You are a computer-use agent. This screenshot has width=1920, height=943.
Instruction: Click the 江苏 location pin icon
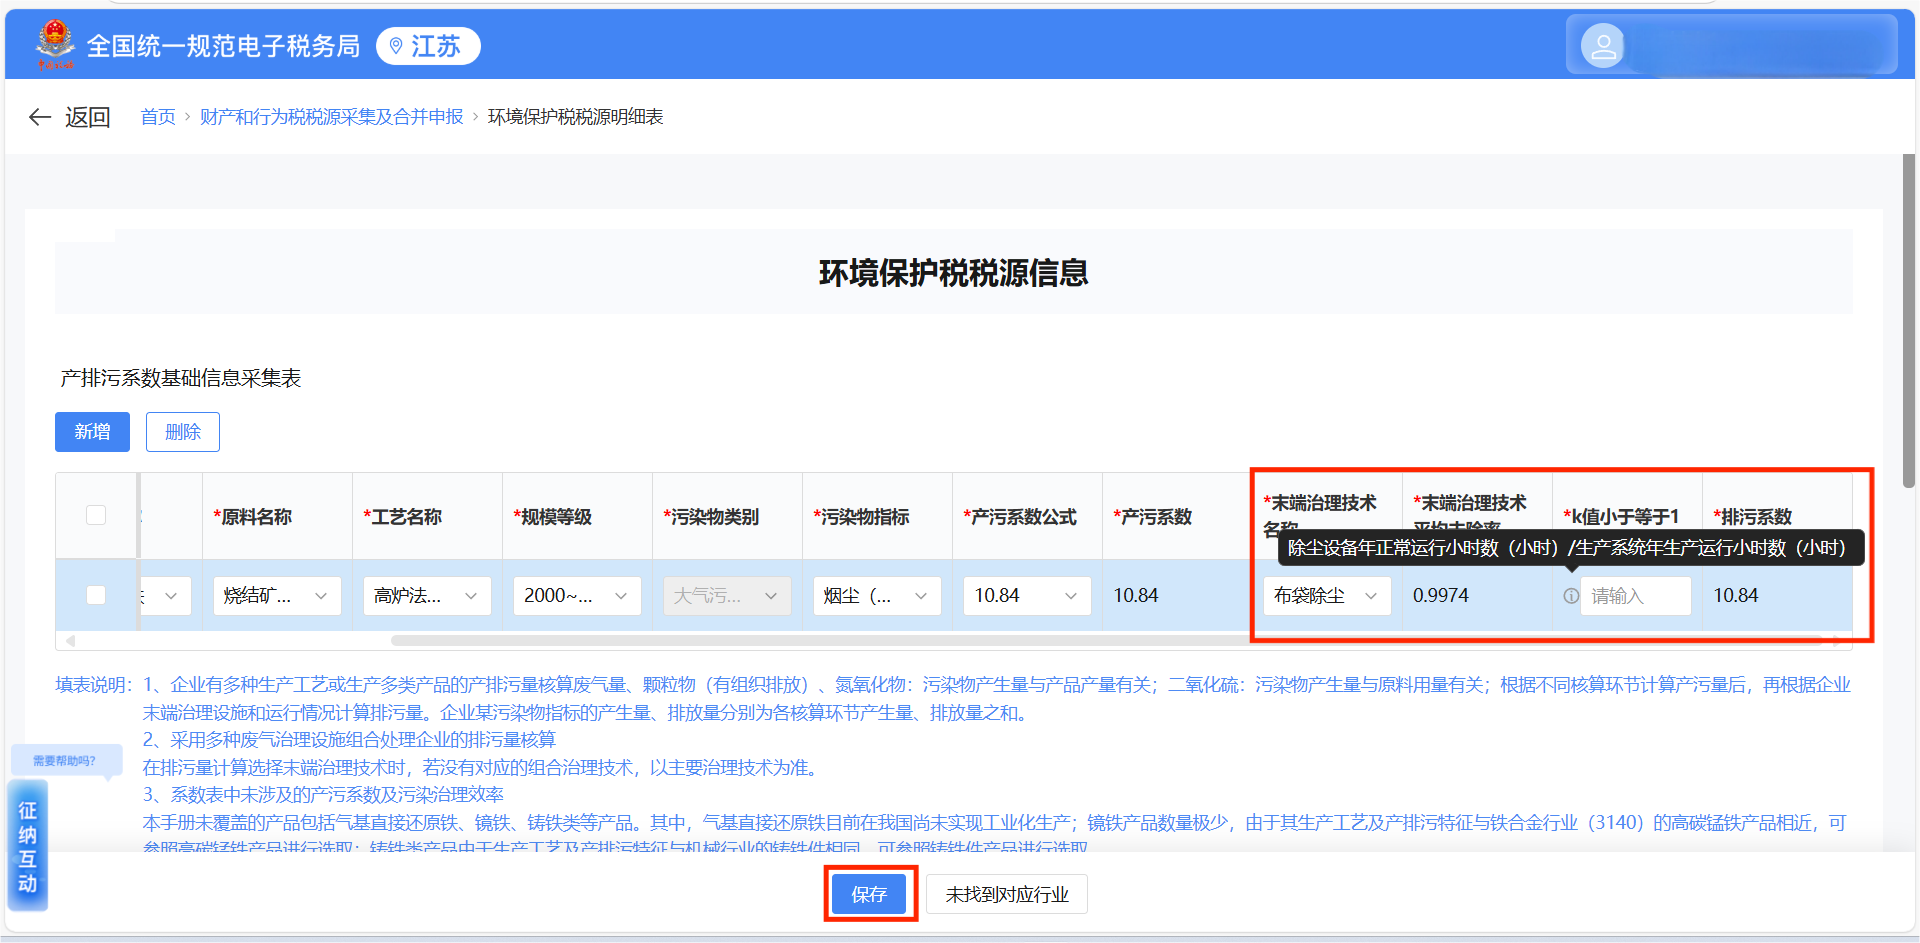coord(396,46)
